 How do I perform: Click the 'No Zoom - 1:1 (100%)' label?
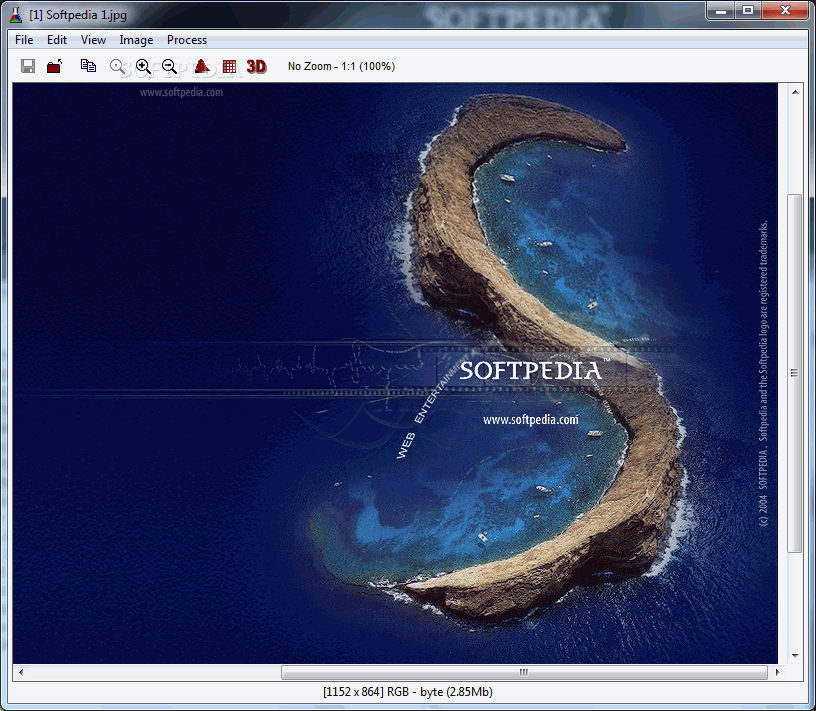[x=341, y=66]
